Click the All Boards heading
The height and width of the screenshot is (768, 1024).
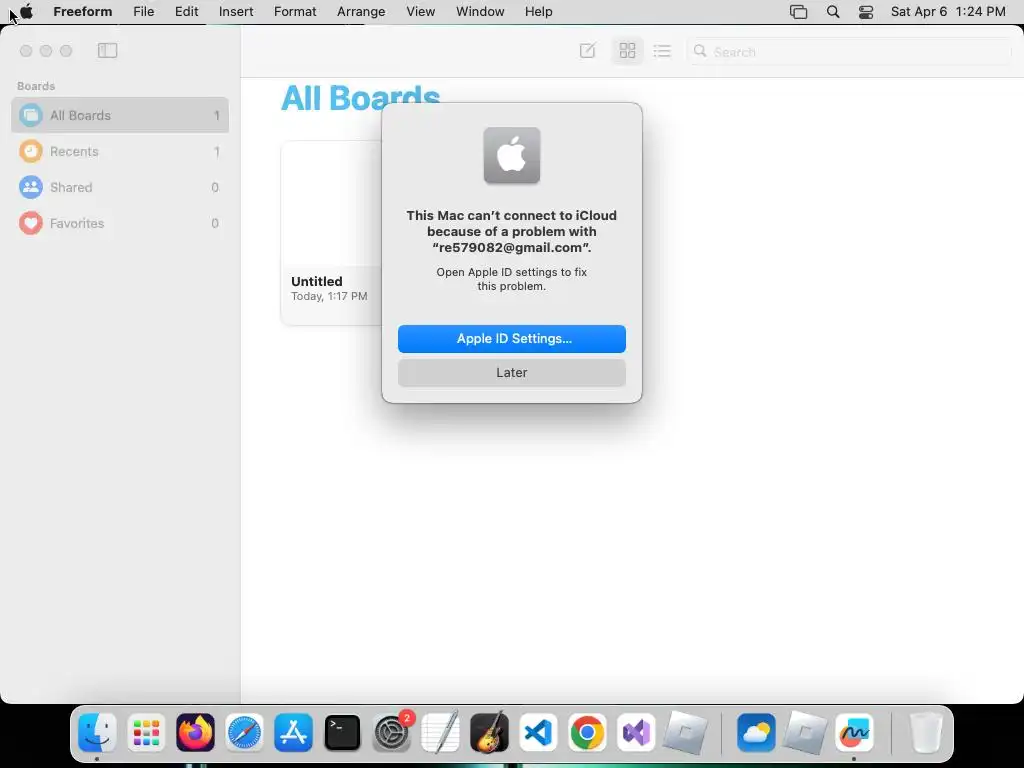tap(360, 98)
